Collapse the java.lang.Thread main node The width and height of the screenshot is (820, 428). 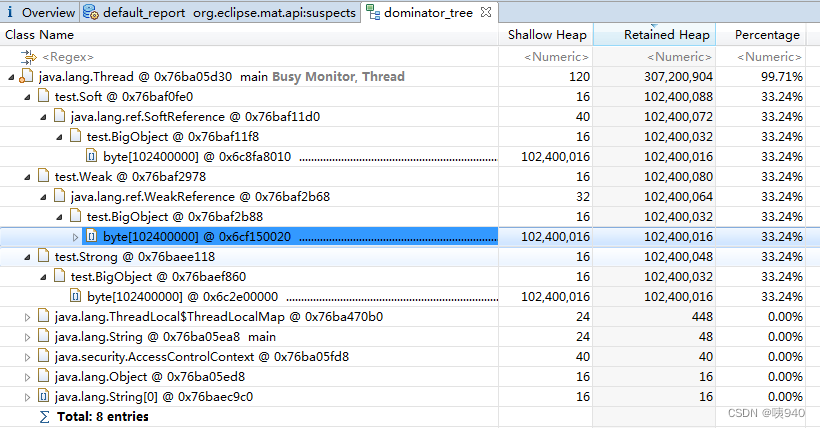pyautogui.click(x=12, y=77)
